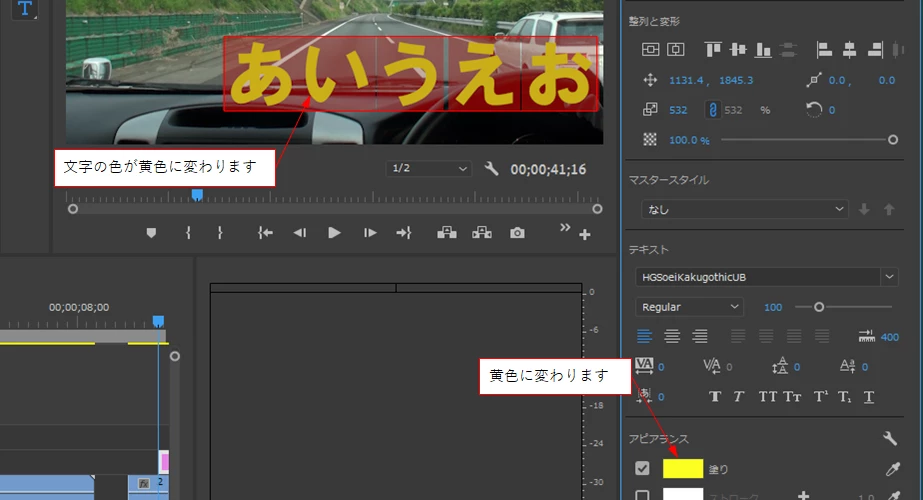Click the program monitor playhead marker
The height and width of the screenshot is (500, 923).
[x=197, y=195]
